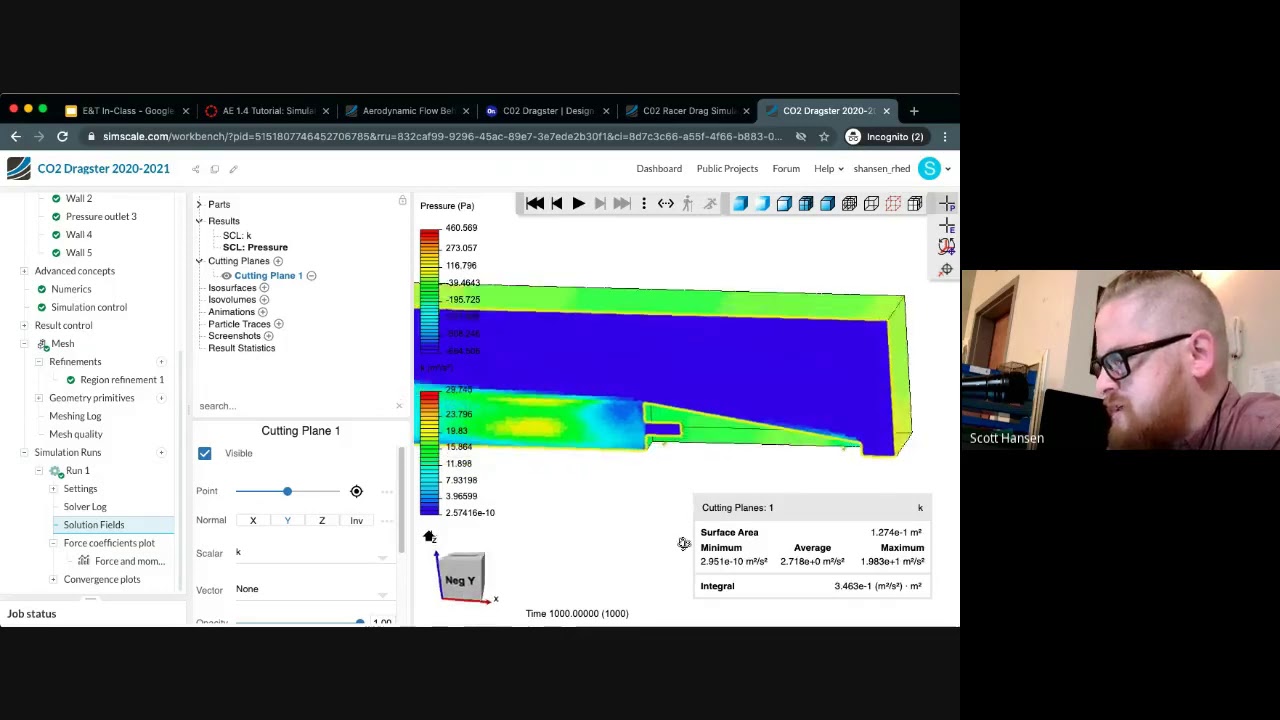Viewport: 1280px width, 720px height.
Task: Click the loop/bounce playback arrows icon
Action: [x=666, y=204]
